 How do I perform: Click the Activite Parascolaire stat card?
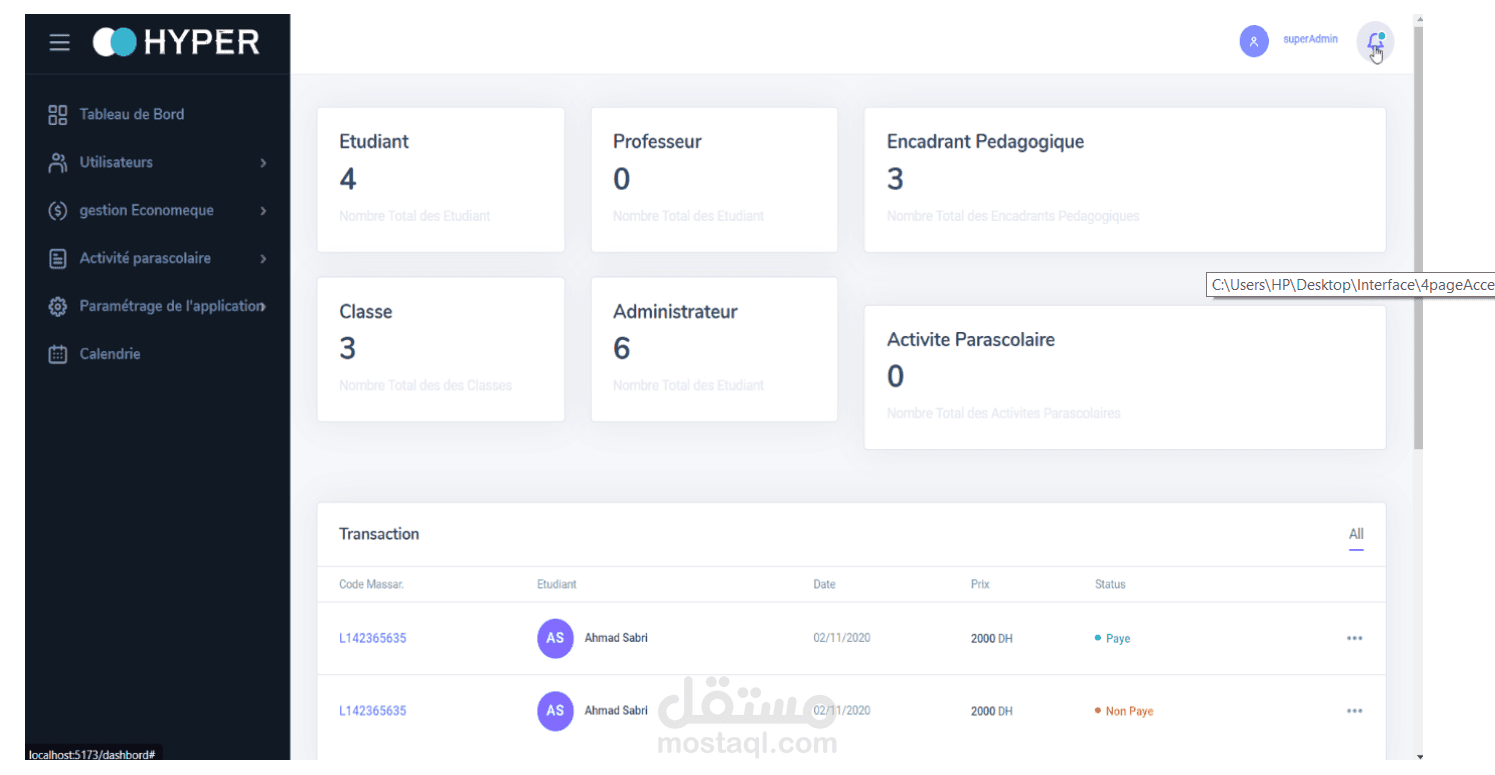pyautogui.click(x=1125, y=377)
